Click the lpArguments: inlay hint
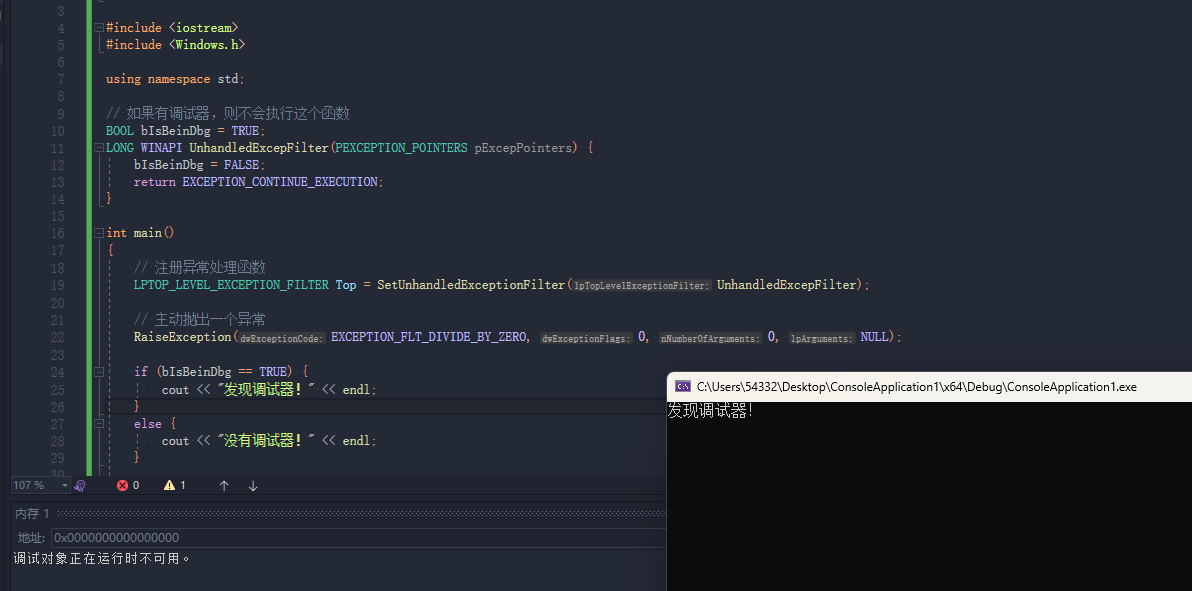This screenshot has width=1192, height=591. point(823,338)
